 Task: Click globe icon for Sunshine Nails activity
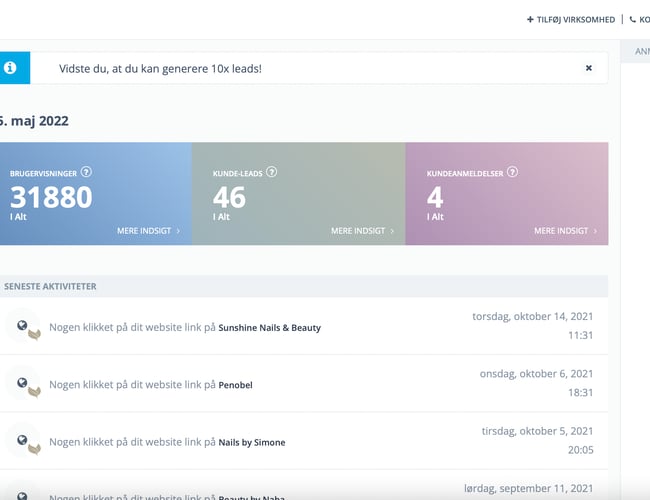point(22,326)
